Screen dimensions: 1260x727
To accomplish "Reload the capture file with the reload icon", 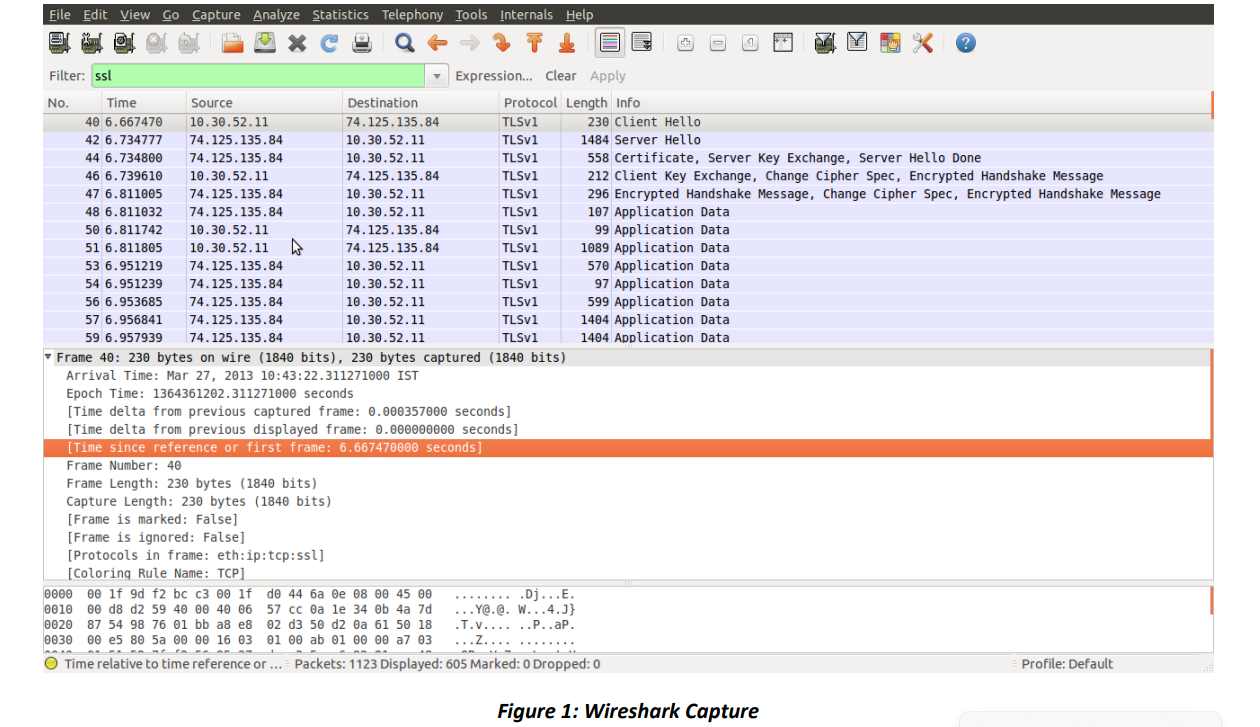I will (x=329, y=42).
